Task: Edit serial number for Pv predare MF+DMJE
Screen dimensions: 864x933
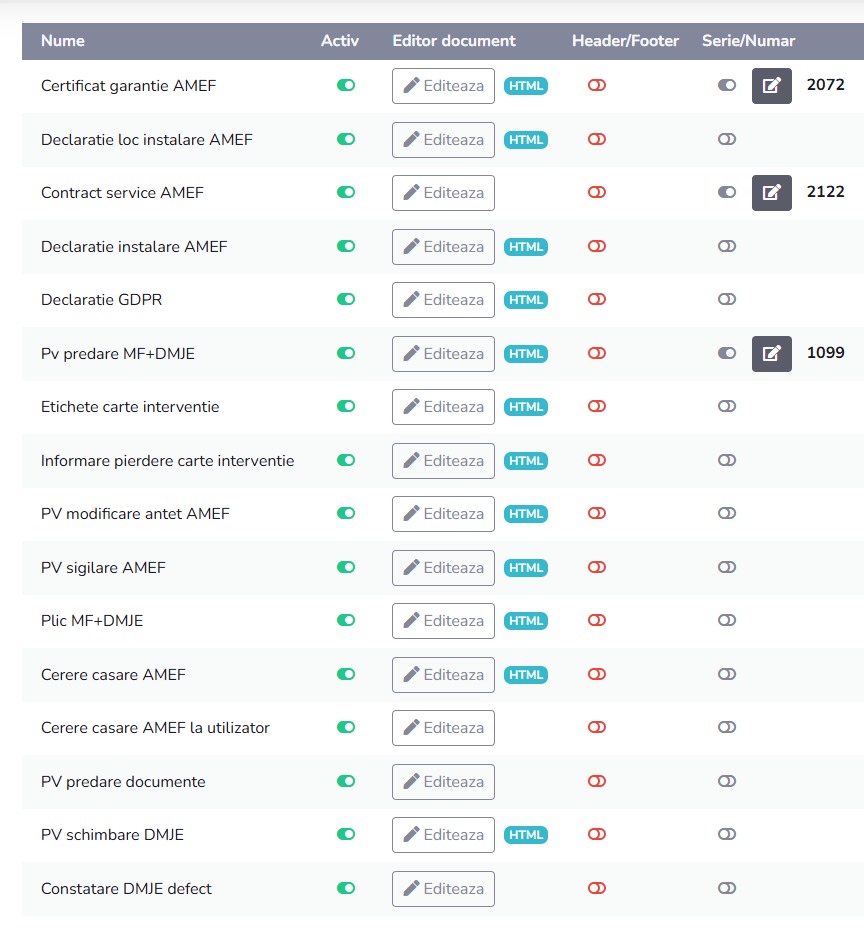Action: pos(771,353)
